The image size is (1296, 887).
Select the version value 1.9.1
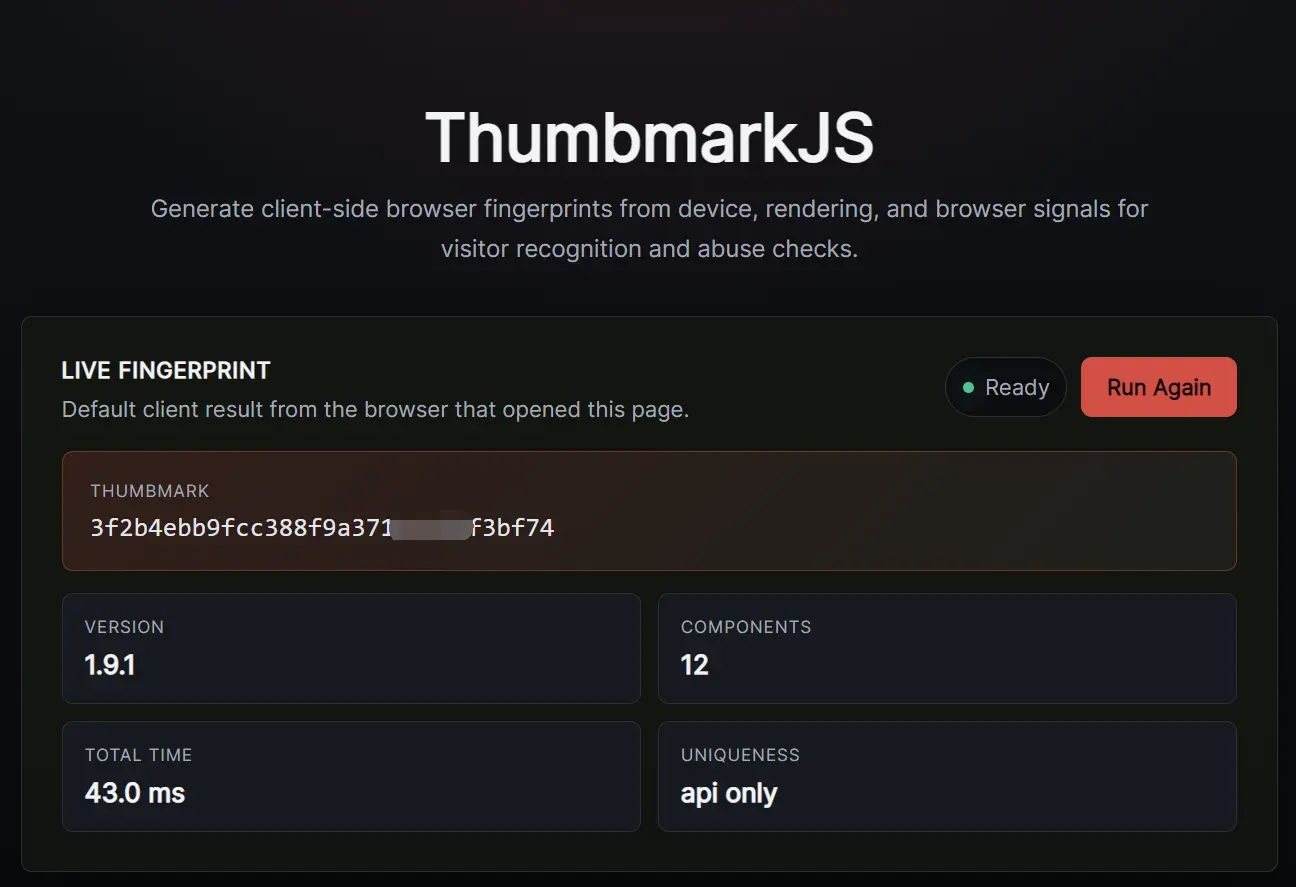(x=110, y=665)
